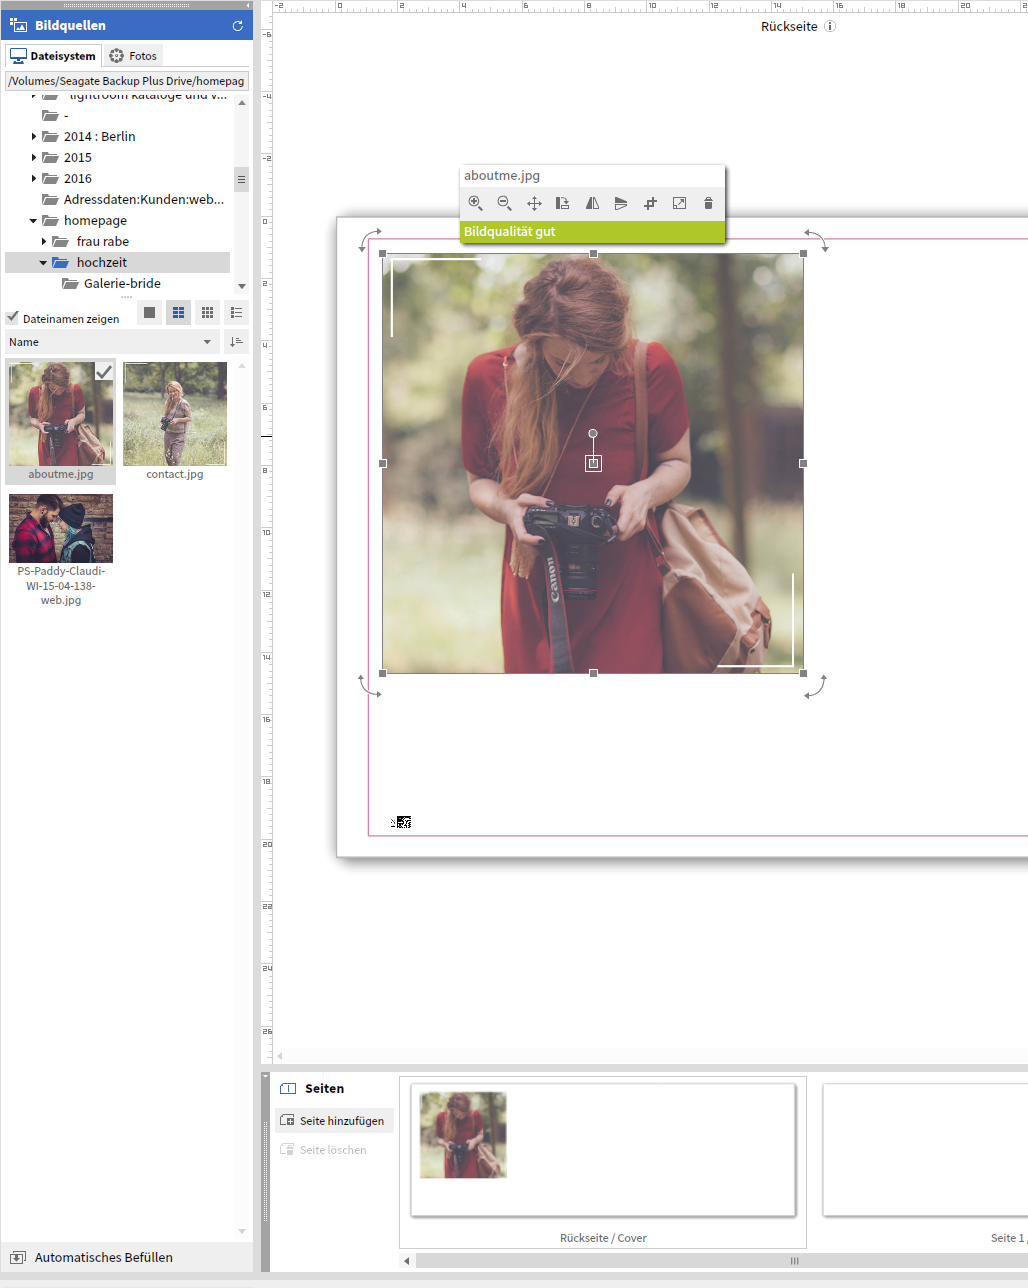
Task: Switch to single large thumbnail view
Action: pos(149,313)
